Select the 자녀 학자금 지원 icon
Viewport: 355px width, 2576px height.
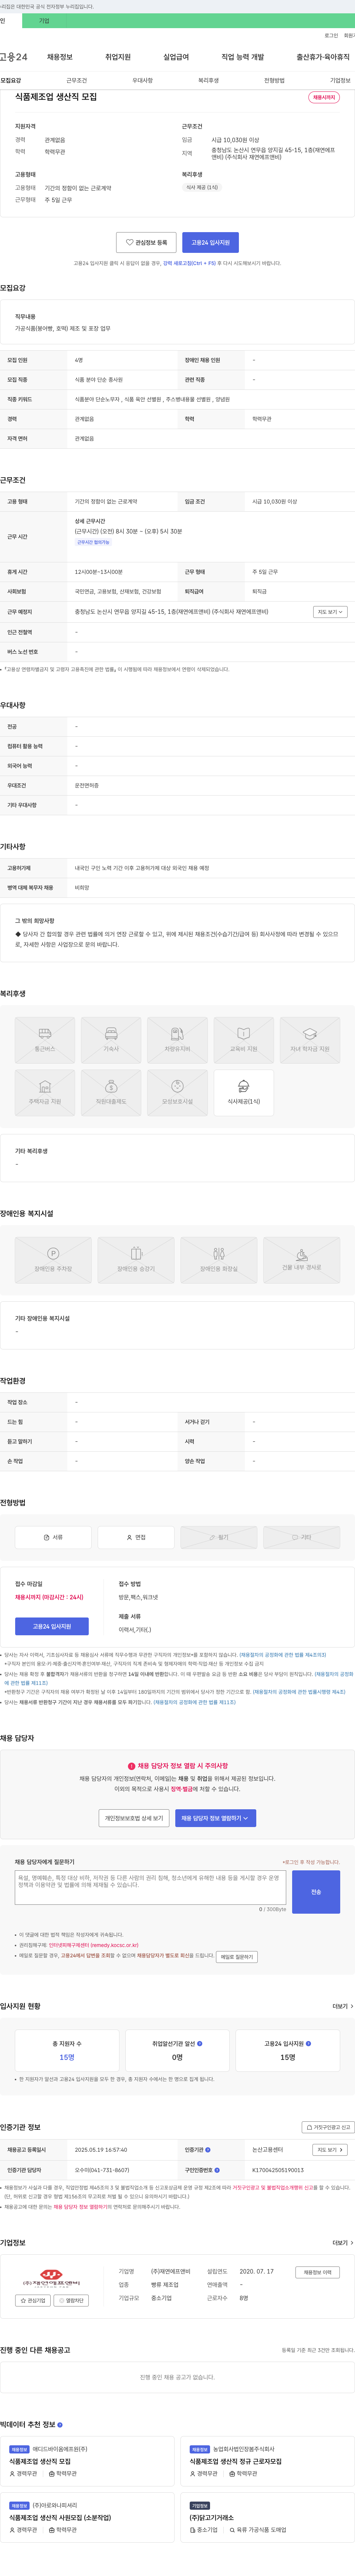[x=310, y=1040]
